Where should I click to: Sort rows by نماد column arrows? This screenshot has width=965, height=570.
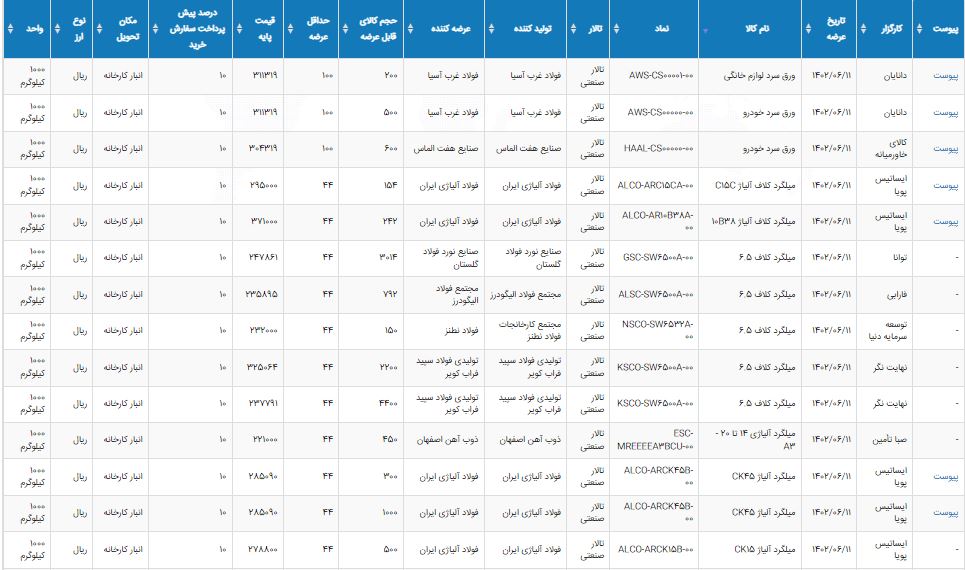(616, 29)
